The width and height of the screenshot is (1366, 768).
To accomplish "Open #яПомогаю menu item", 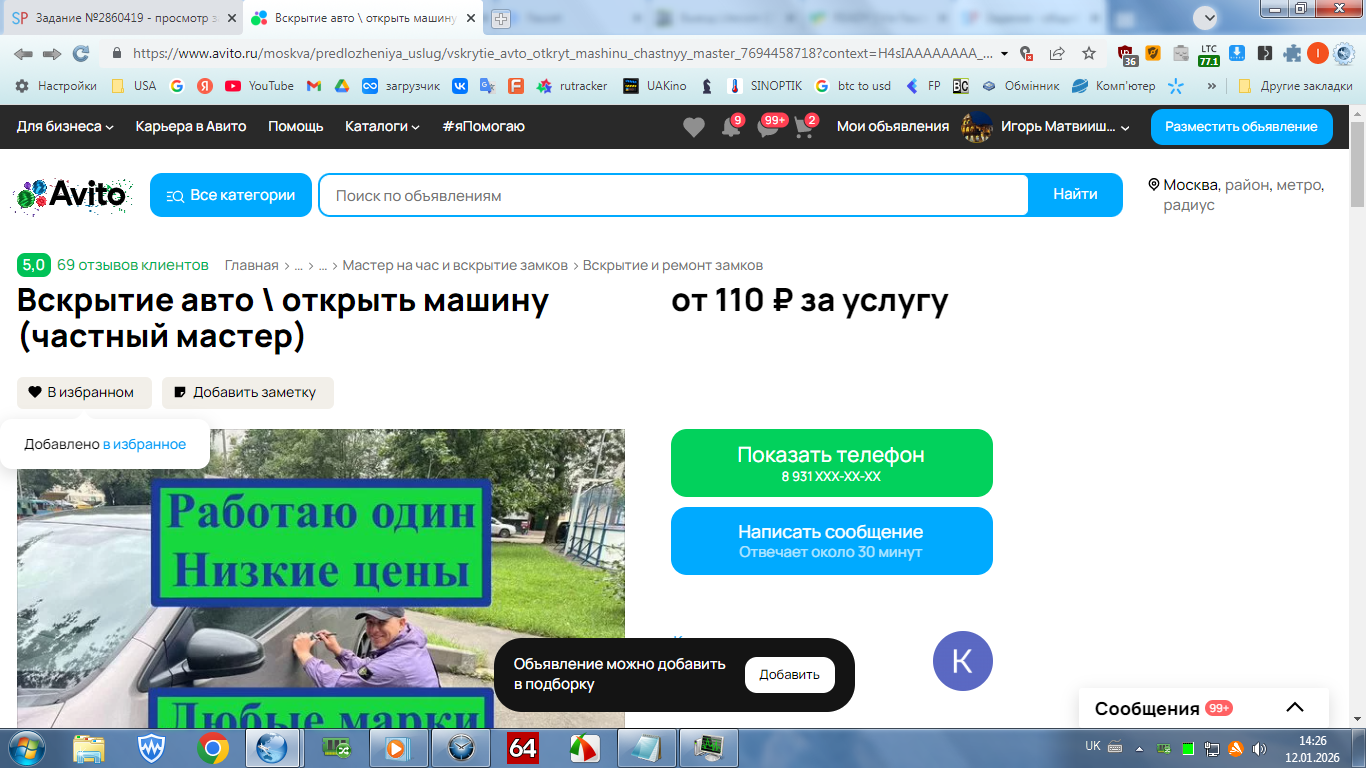I will [483, 127].
